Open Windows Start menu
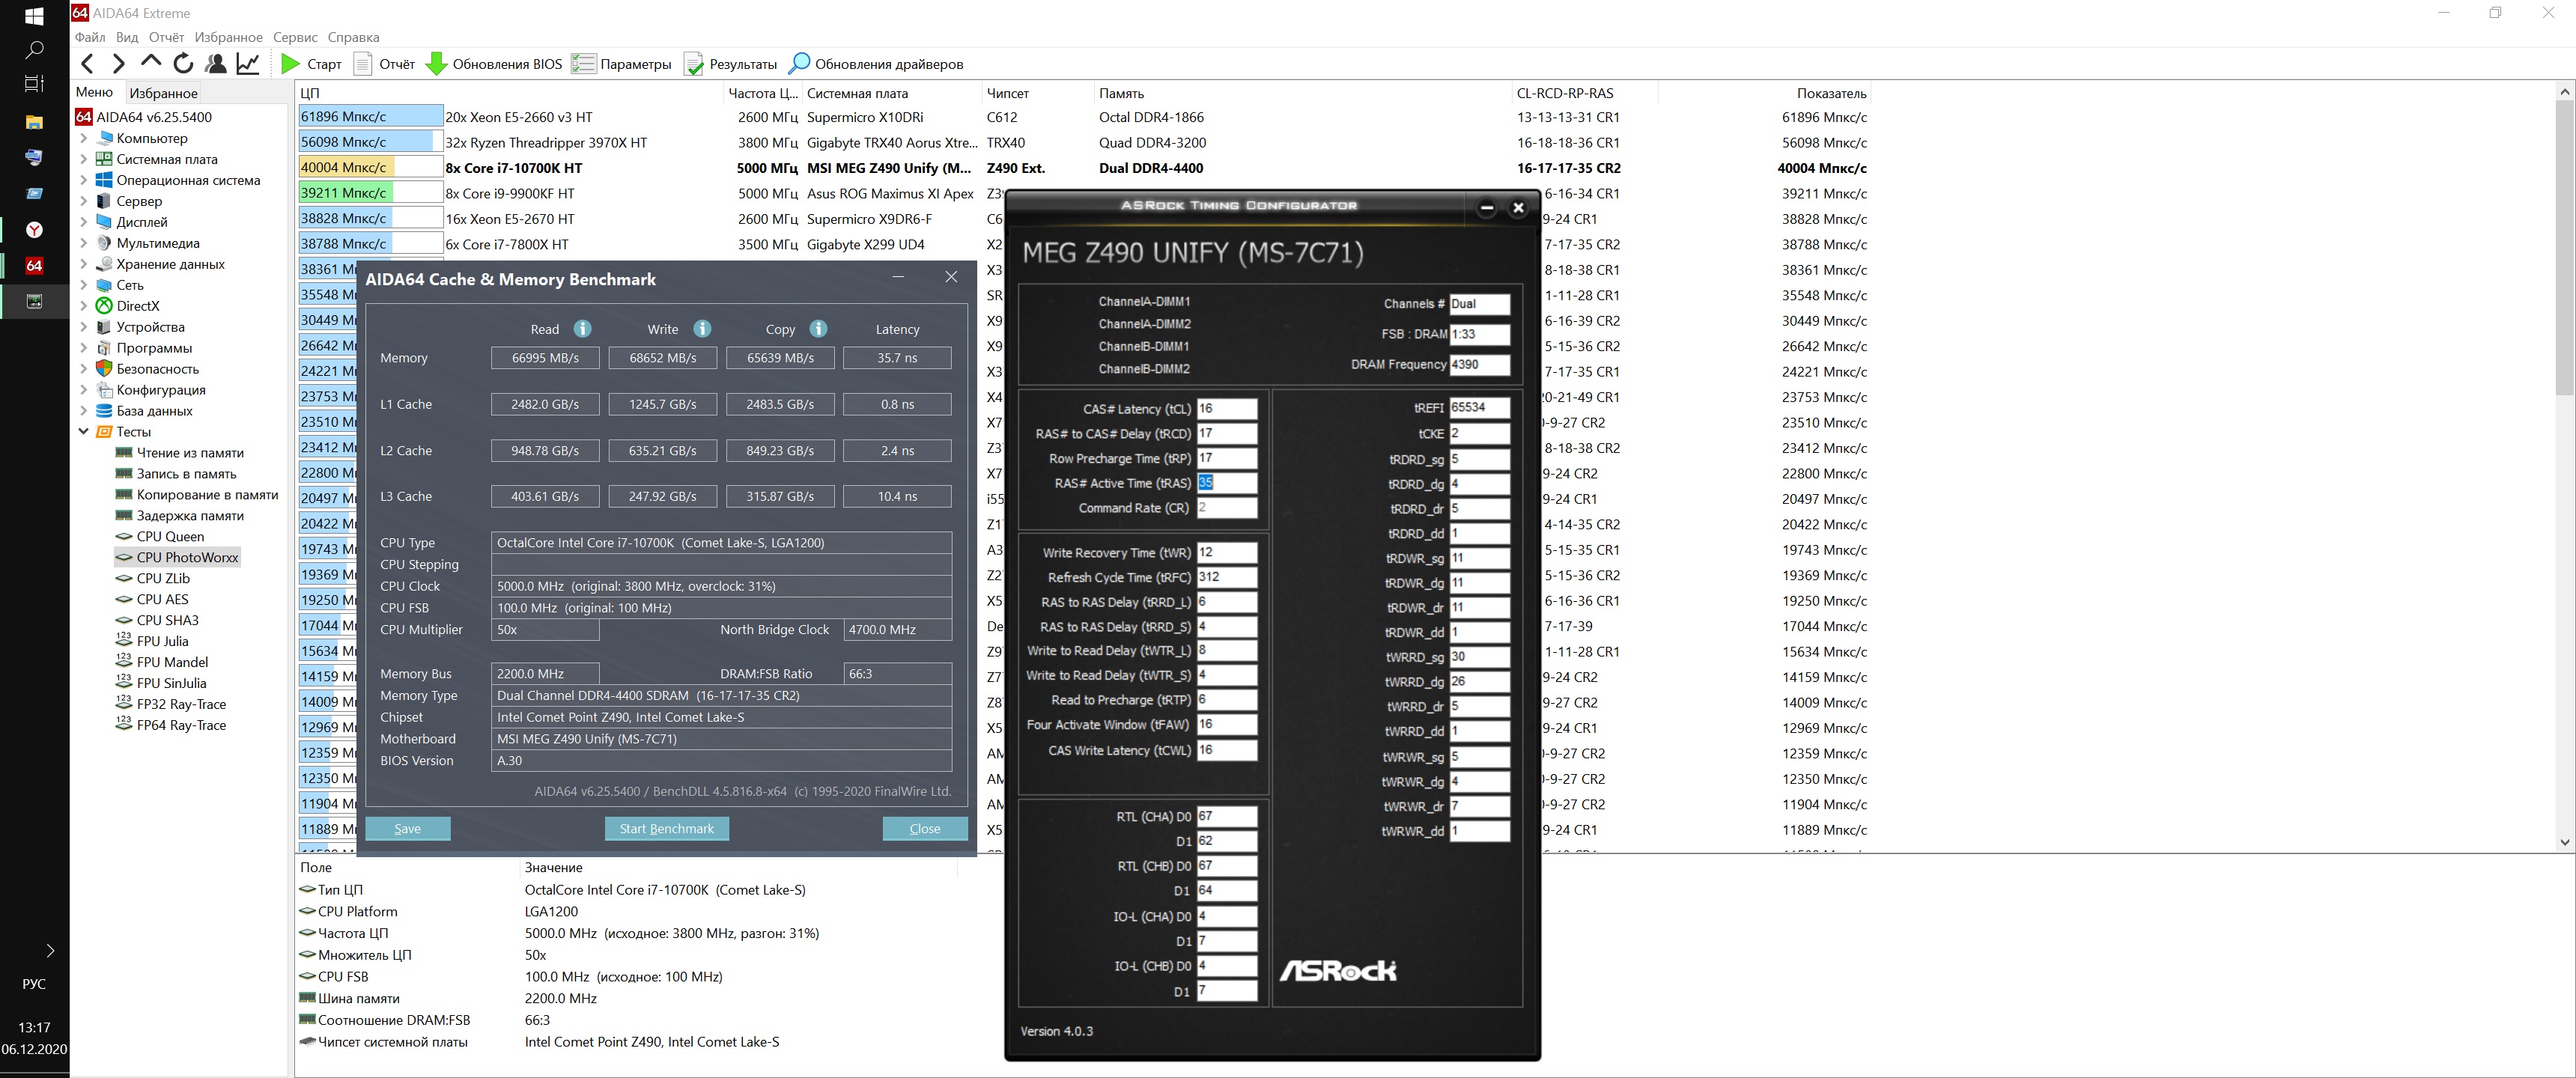The height and width of the screenshot is (1078, 2576). coord(34,16)
